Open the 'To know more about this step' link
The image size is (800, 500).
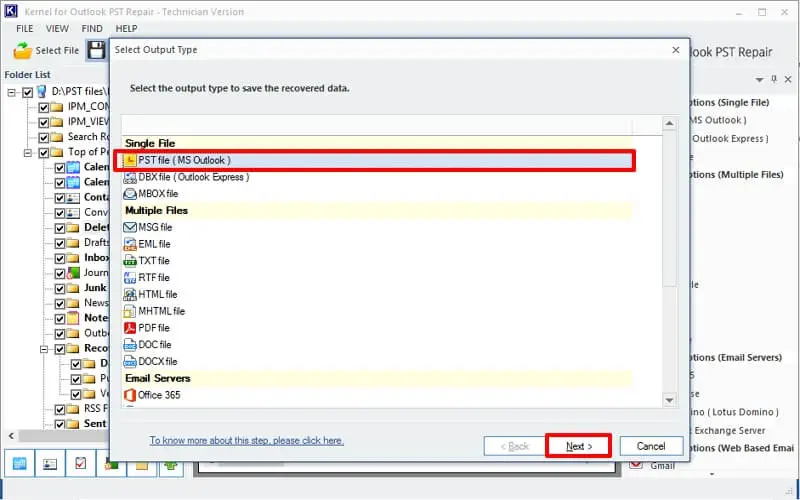point(246,440)
